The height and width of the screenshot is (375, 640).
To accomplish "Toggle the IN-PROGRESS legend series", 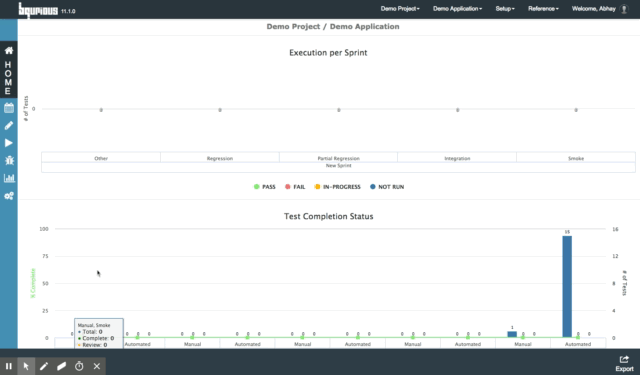I will 337,187.
